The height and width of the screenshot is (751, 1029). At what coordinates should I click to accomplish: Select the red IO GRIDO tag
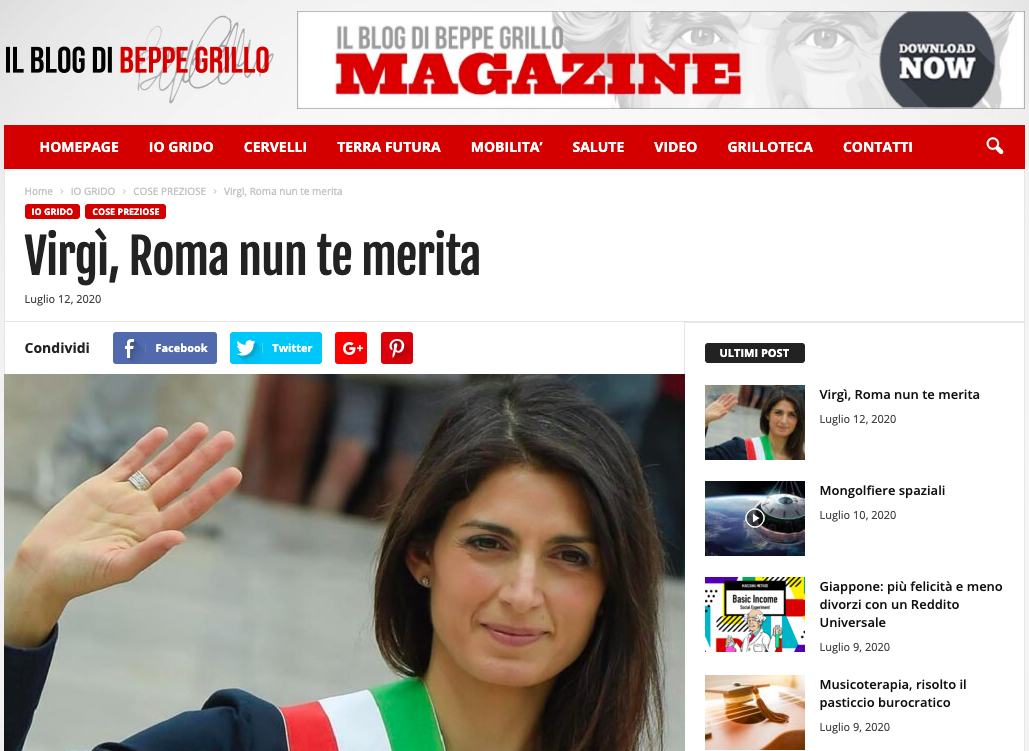(52, 211)
